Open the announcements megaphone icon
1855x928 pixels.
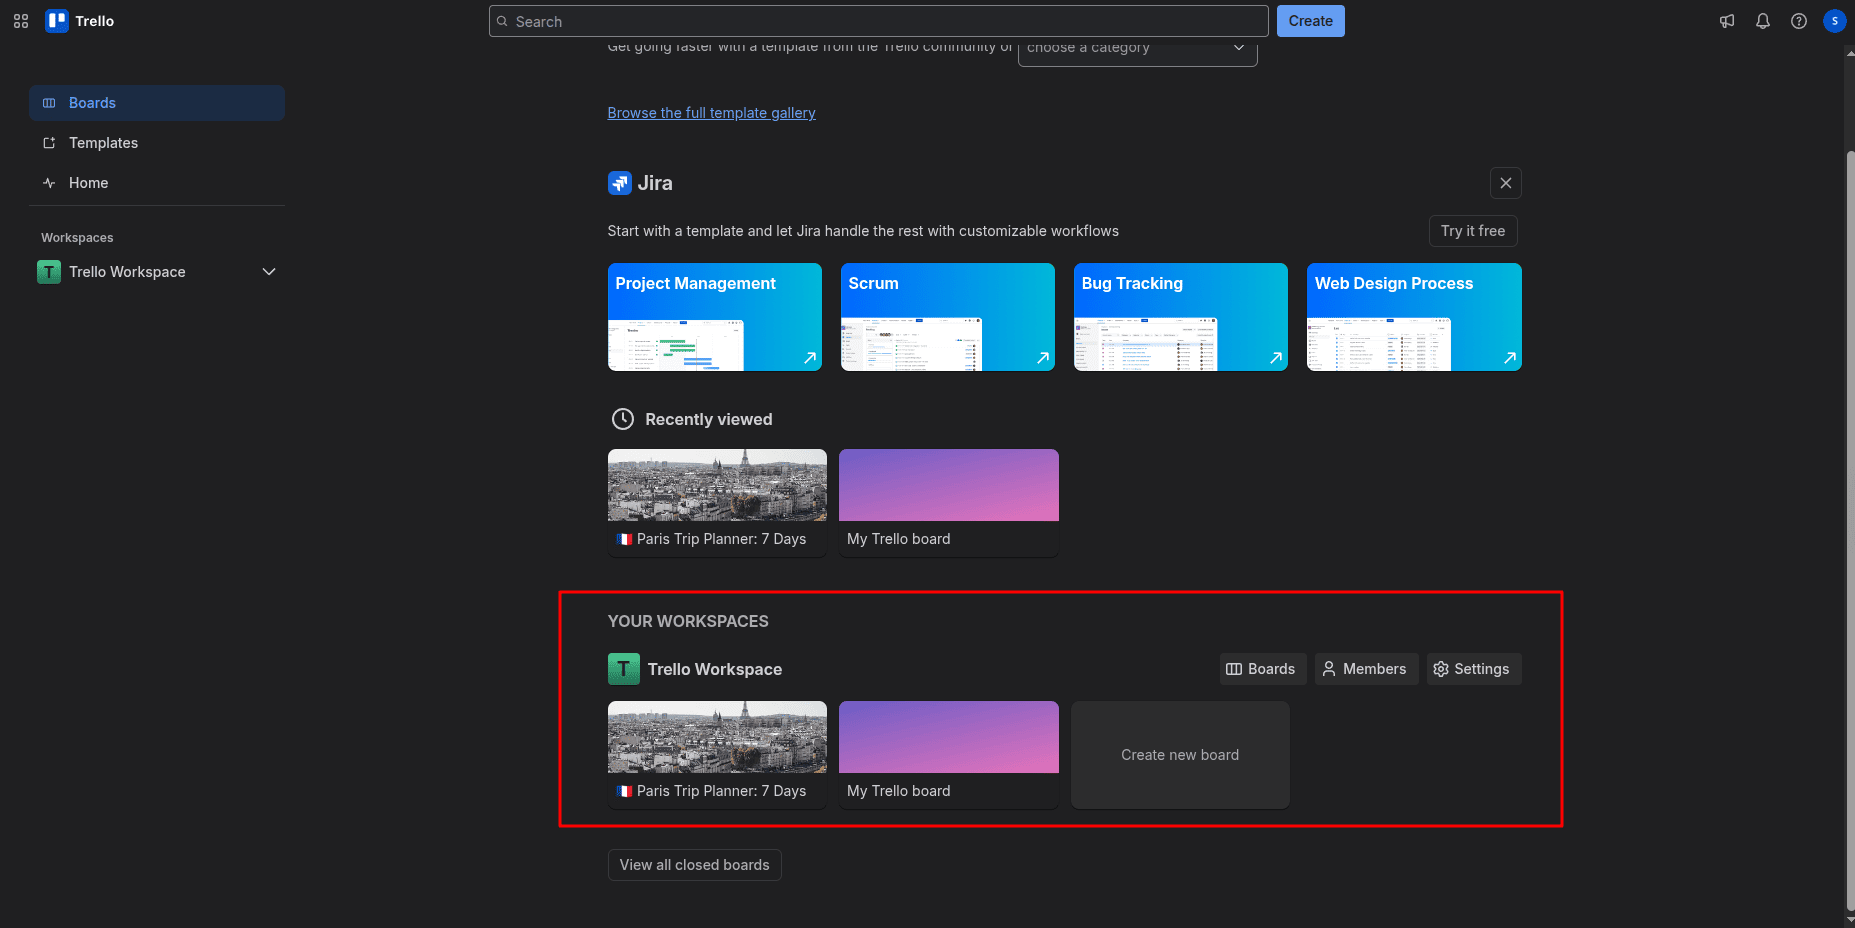(x=1727, y=21)
